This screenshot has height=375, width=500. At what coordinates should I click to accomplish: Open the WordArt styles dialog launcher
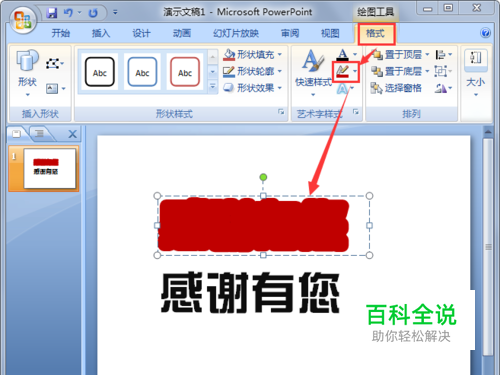tap(356, 112)
